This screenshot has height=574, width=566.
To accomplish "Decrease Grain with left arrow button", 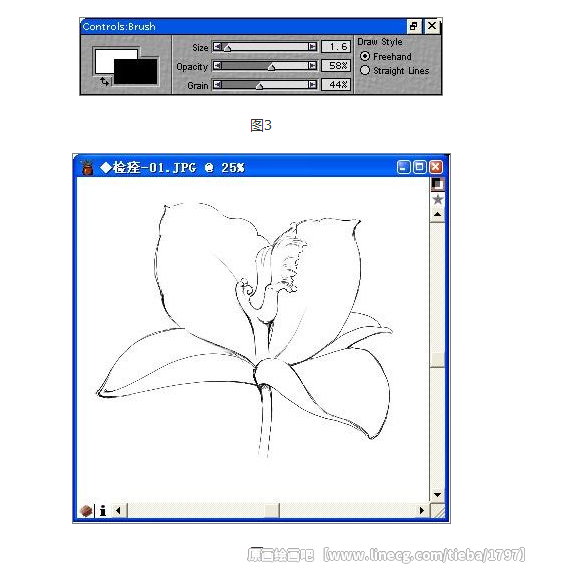I will click(217, 85).
